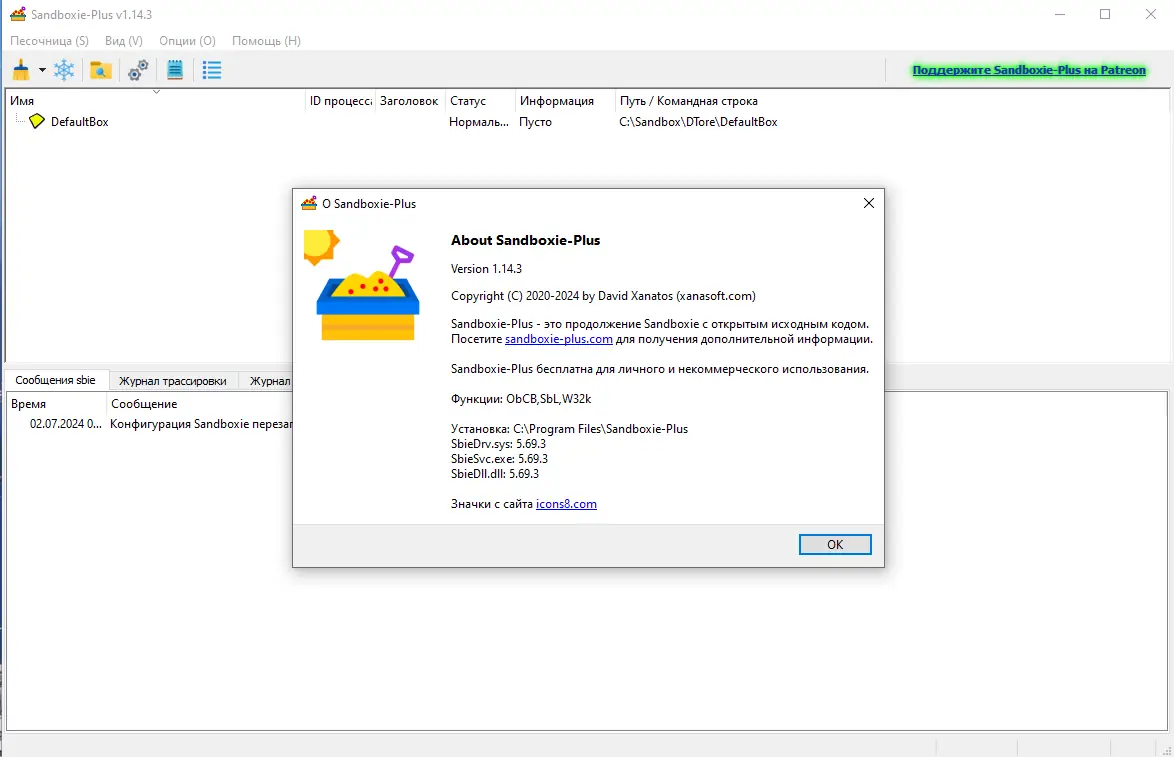This screenshot has width=1174, height=757.
Task: Open the Песочница (S) menu
Action: click(x=49, y=40)
